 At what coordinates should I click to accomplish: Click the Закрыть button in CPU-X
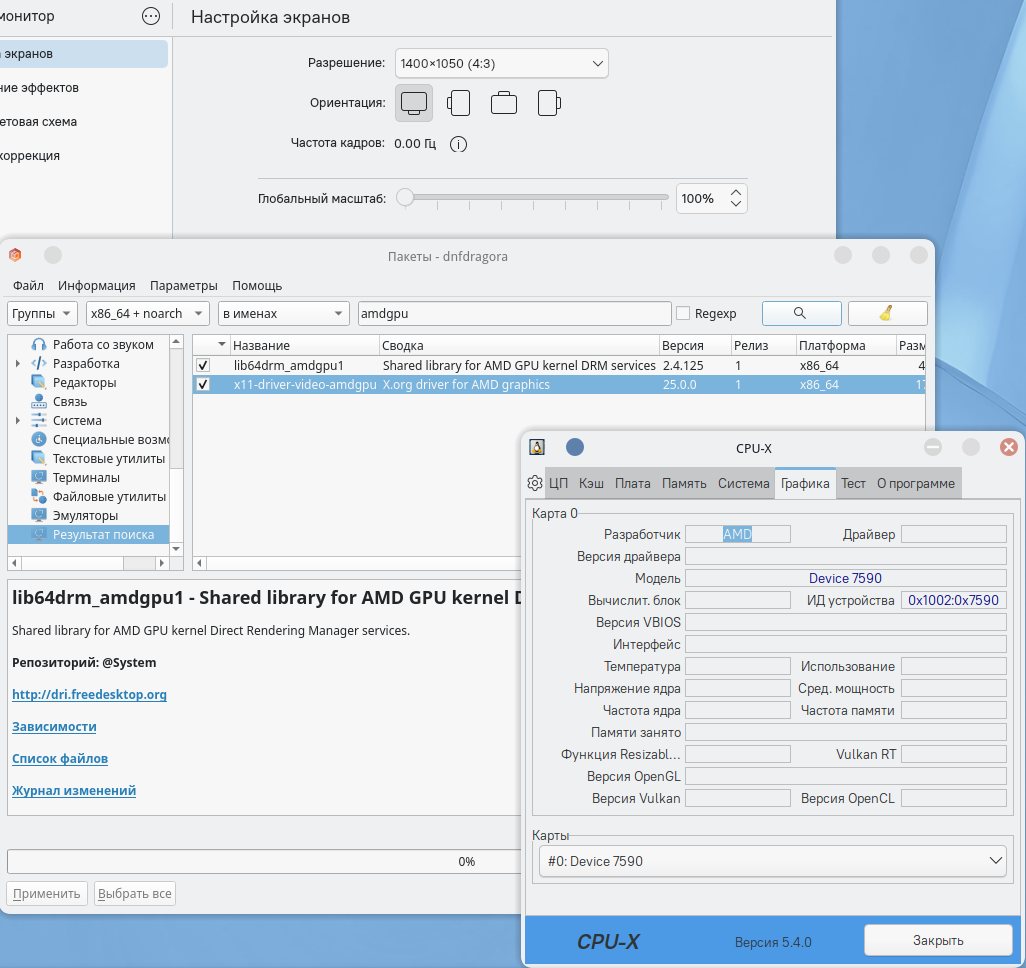pos(937,940)
